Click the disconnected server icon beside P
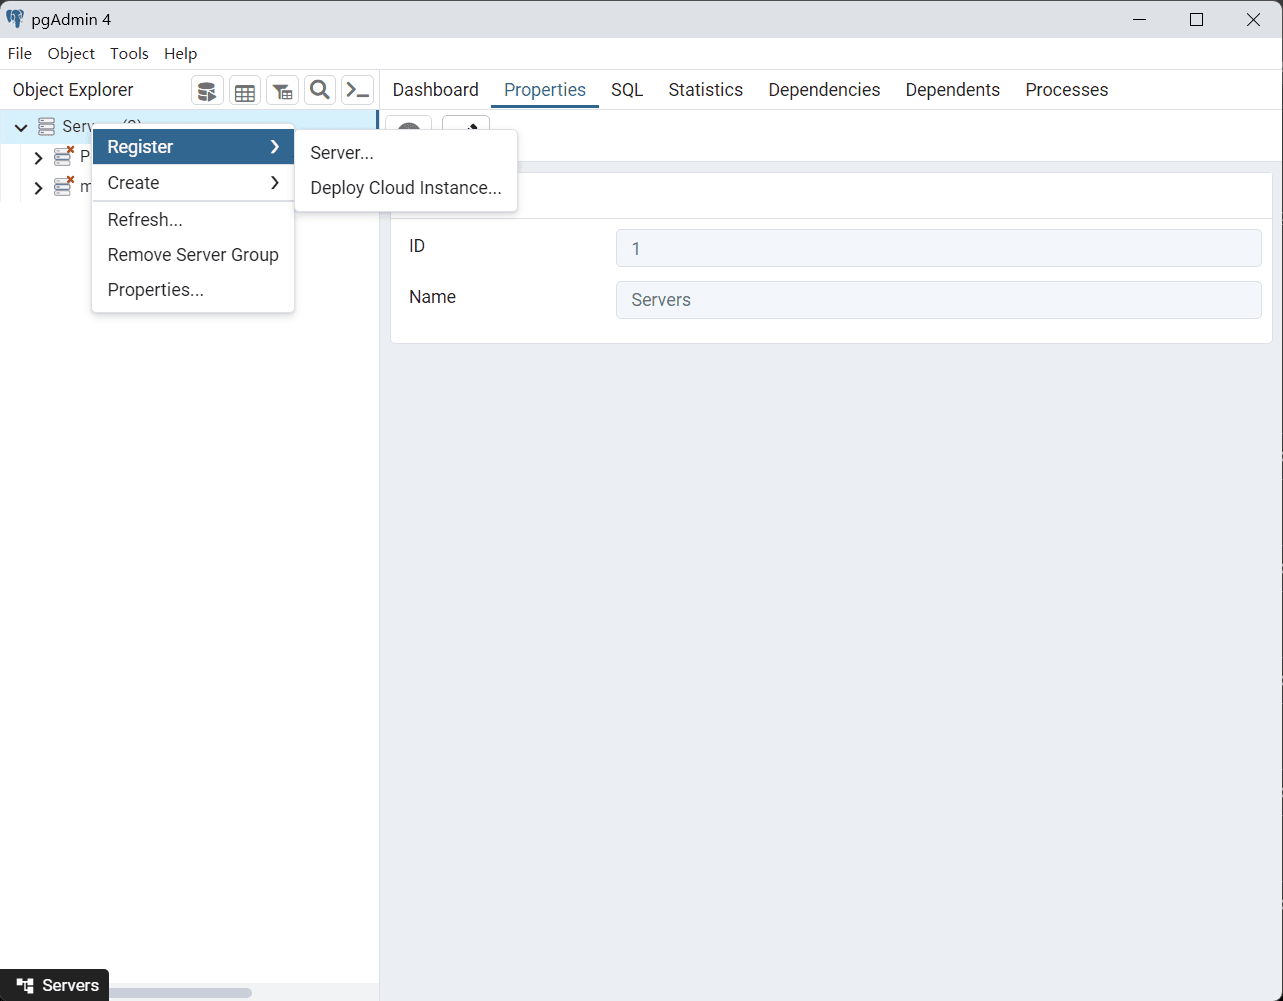The image size is (1283, 1001). (65, 156)
